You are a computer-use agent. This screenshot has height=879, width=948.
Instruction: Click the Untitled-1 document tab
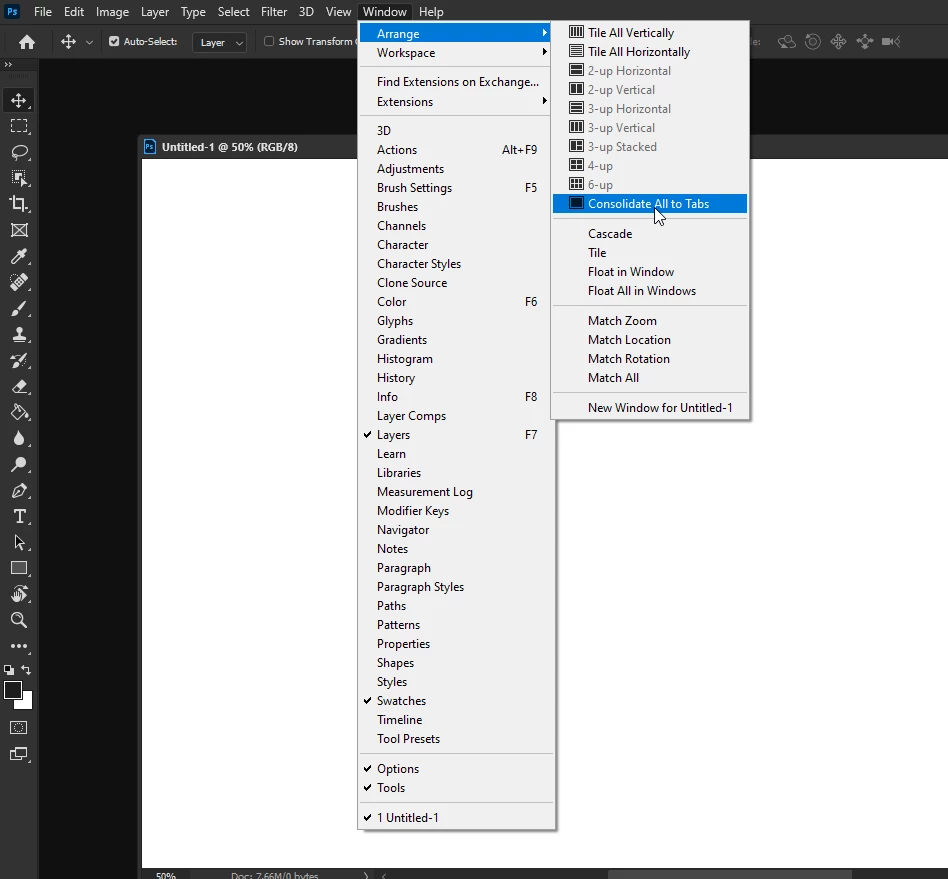click(x=230, y=147)
